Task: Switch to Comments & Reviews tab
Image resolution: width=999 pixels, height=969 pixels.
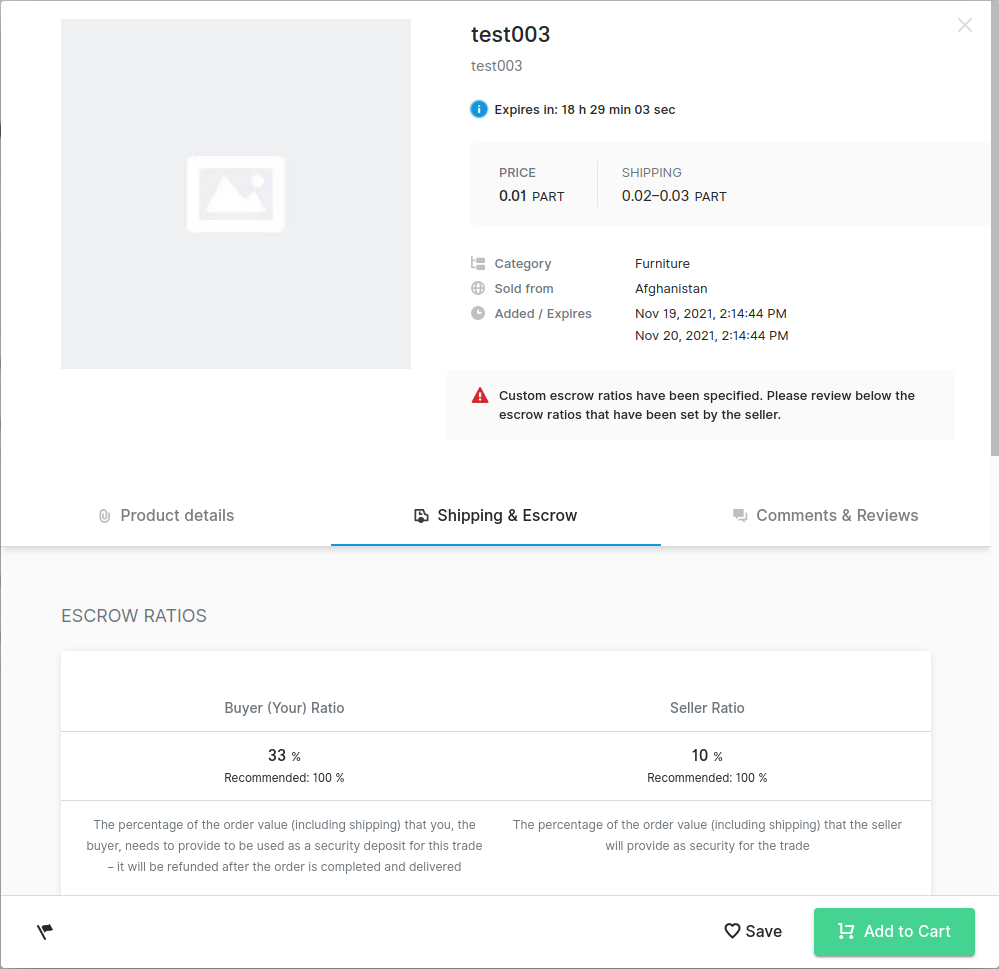Action: [826, 515]
